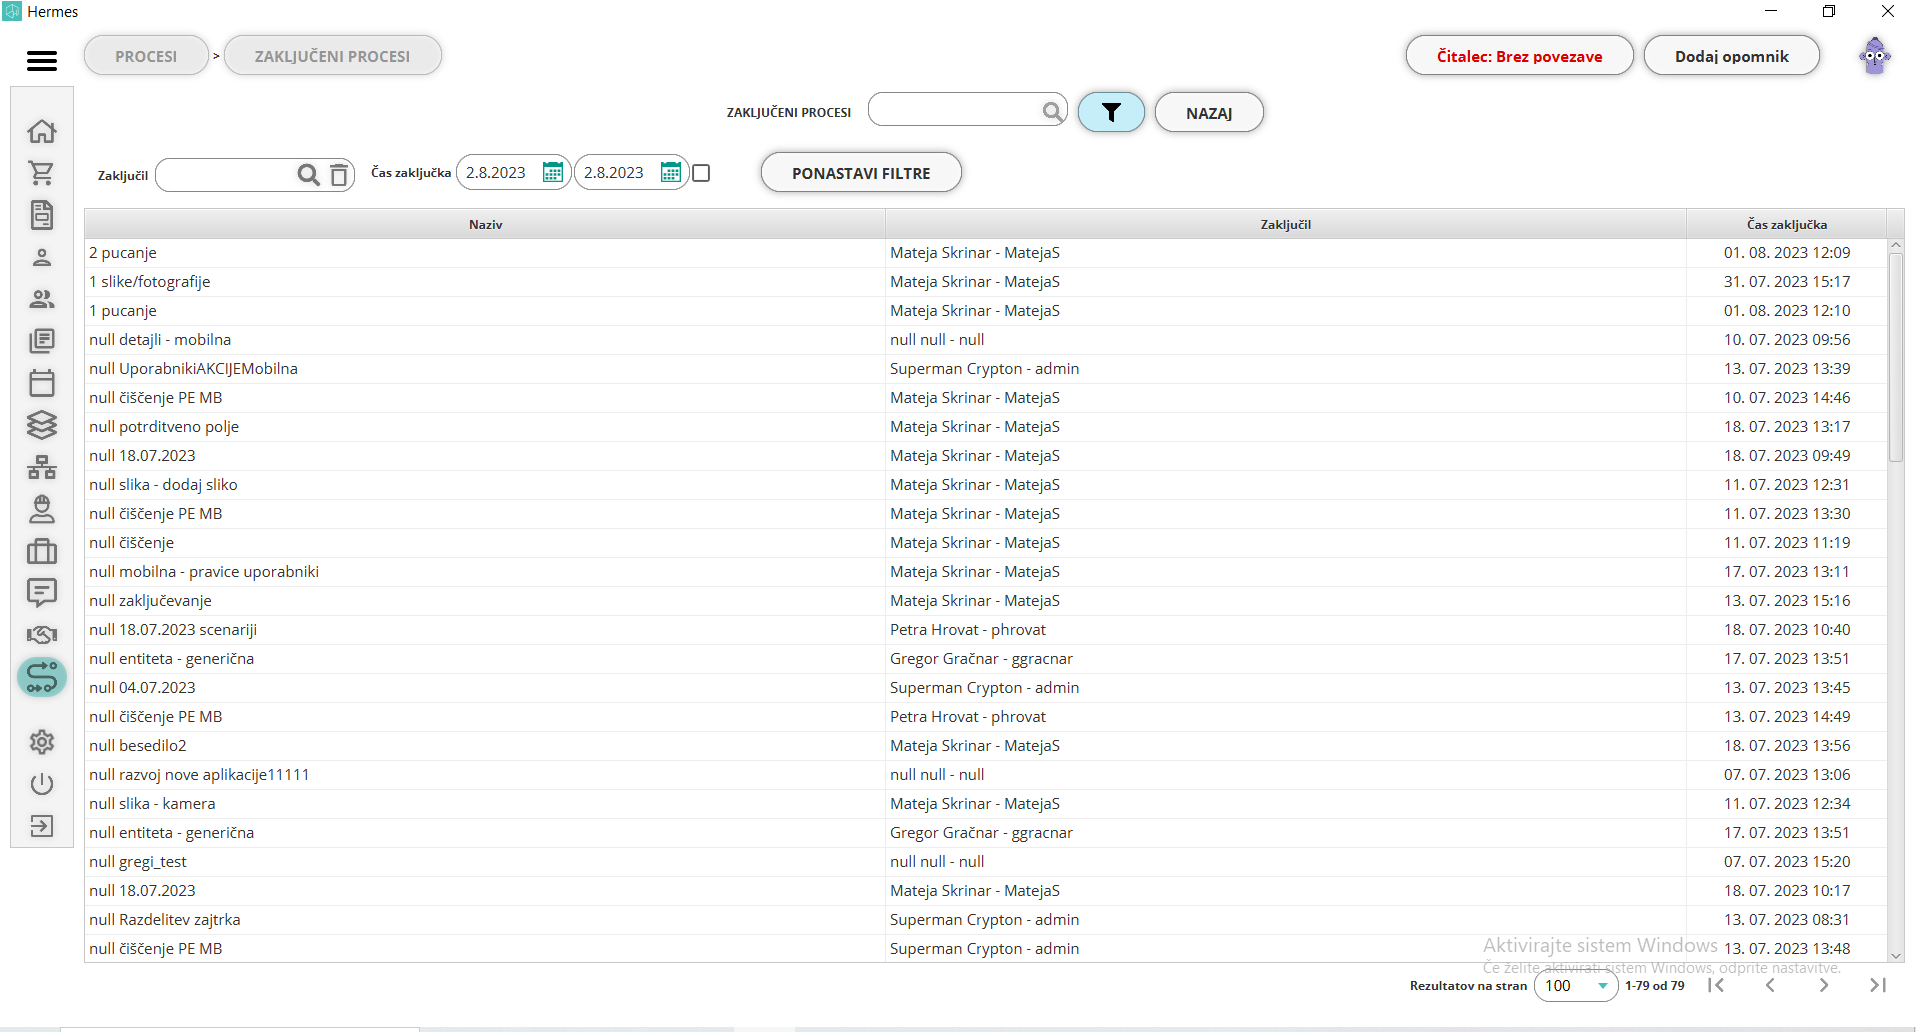Select row 'null mobilna - pravice uporabniki'
Screen dimensions: 1916x1032
pos(986,572)
